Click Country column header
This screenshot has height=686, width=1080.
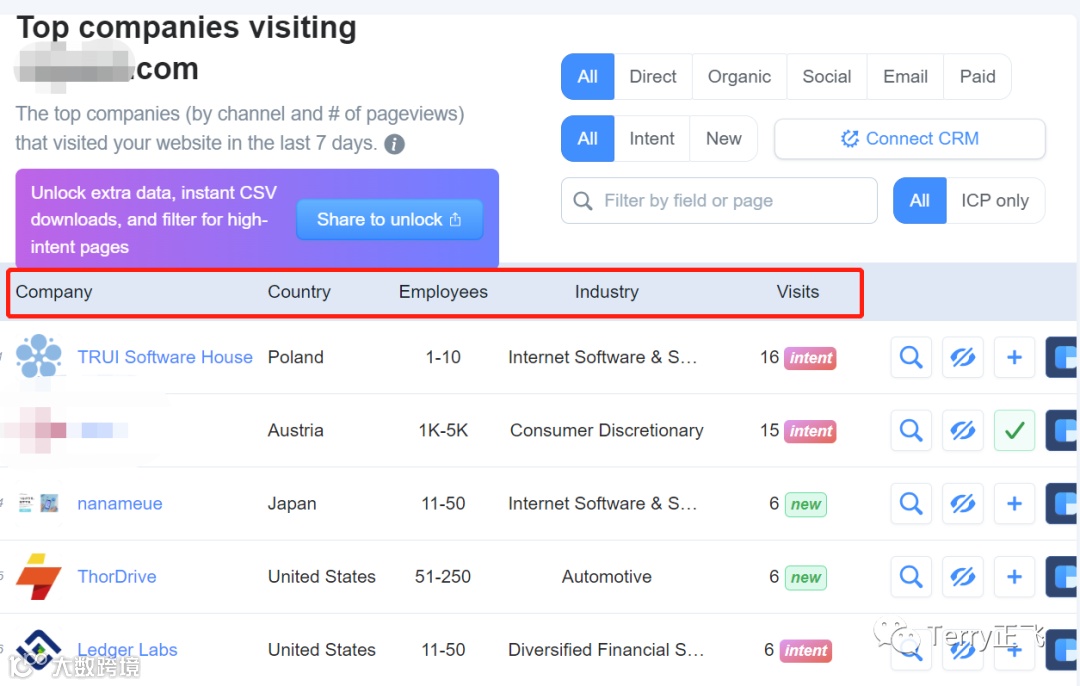click(299, 292)
